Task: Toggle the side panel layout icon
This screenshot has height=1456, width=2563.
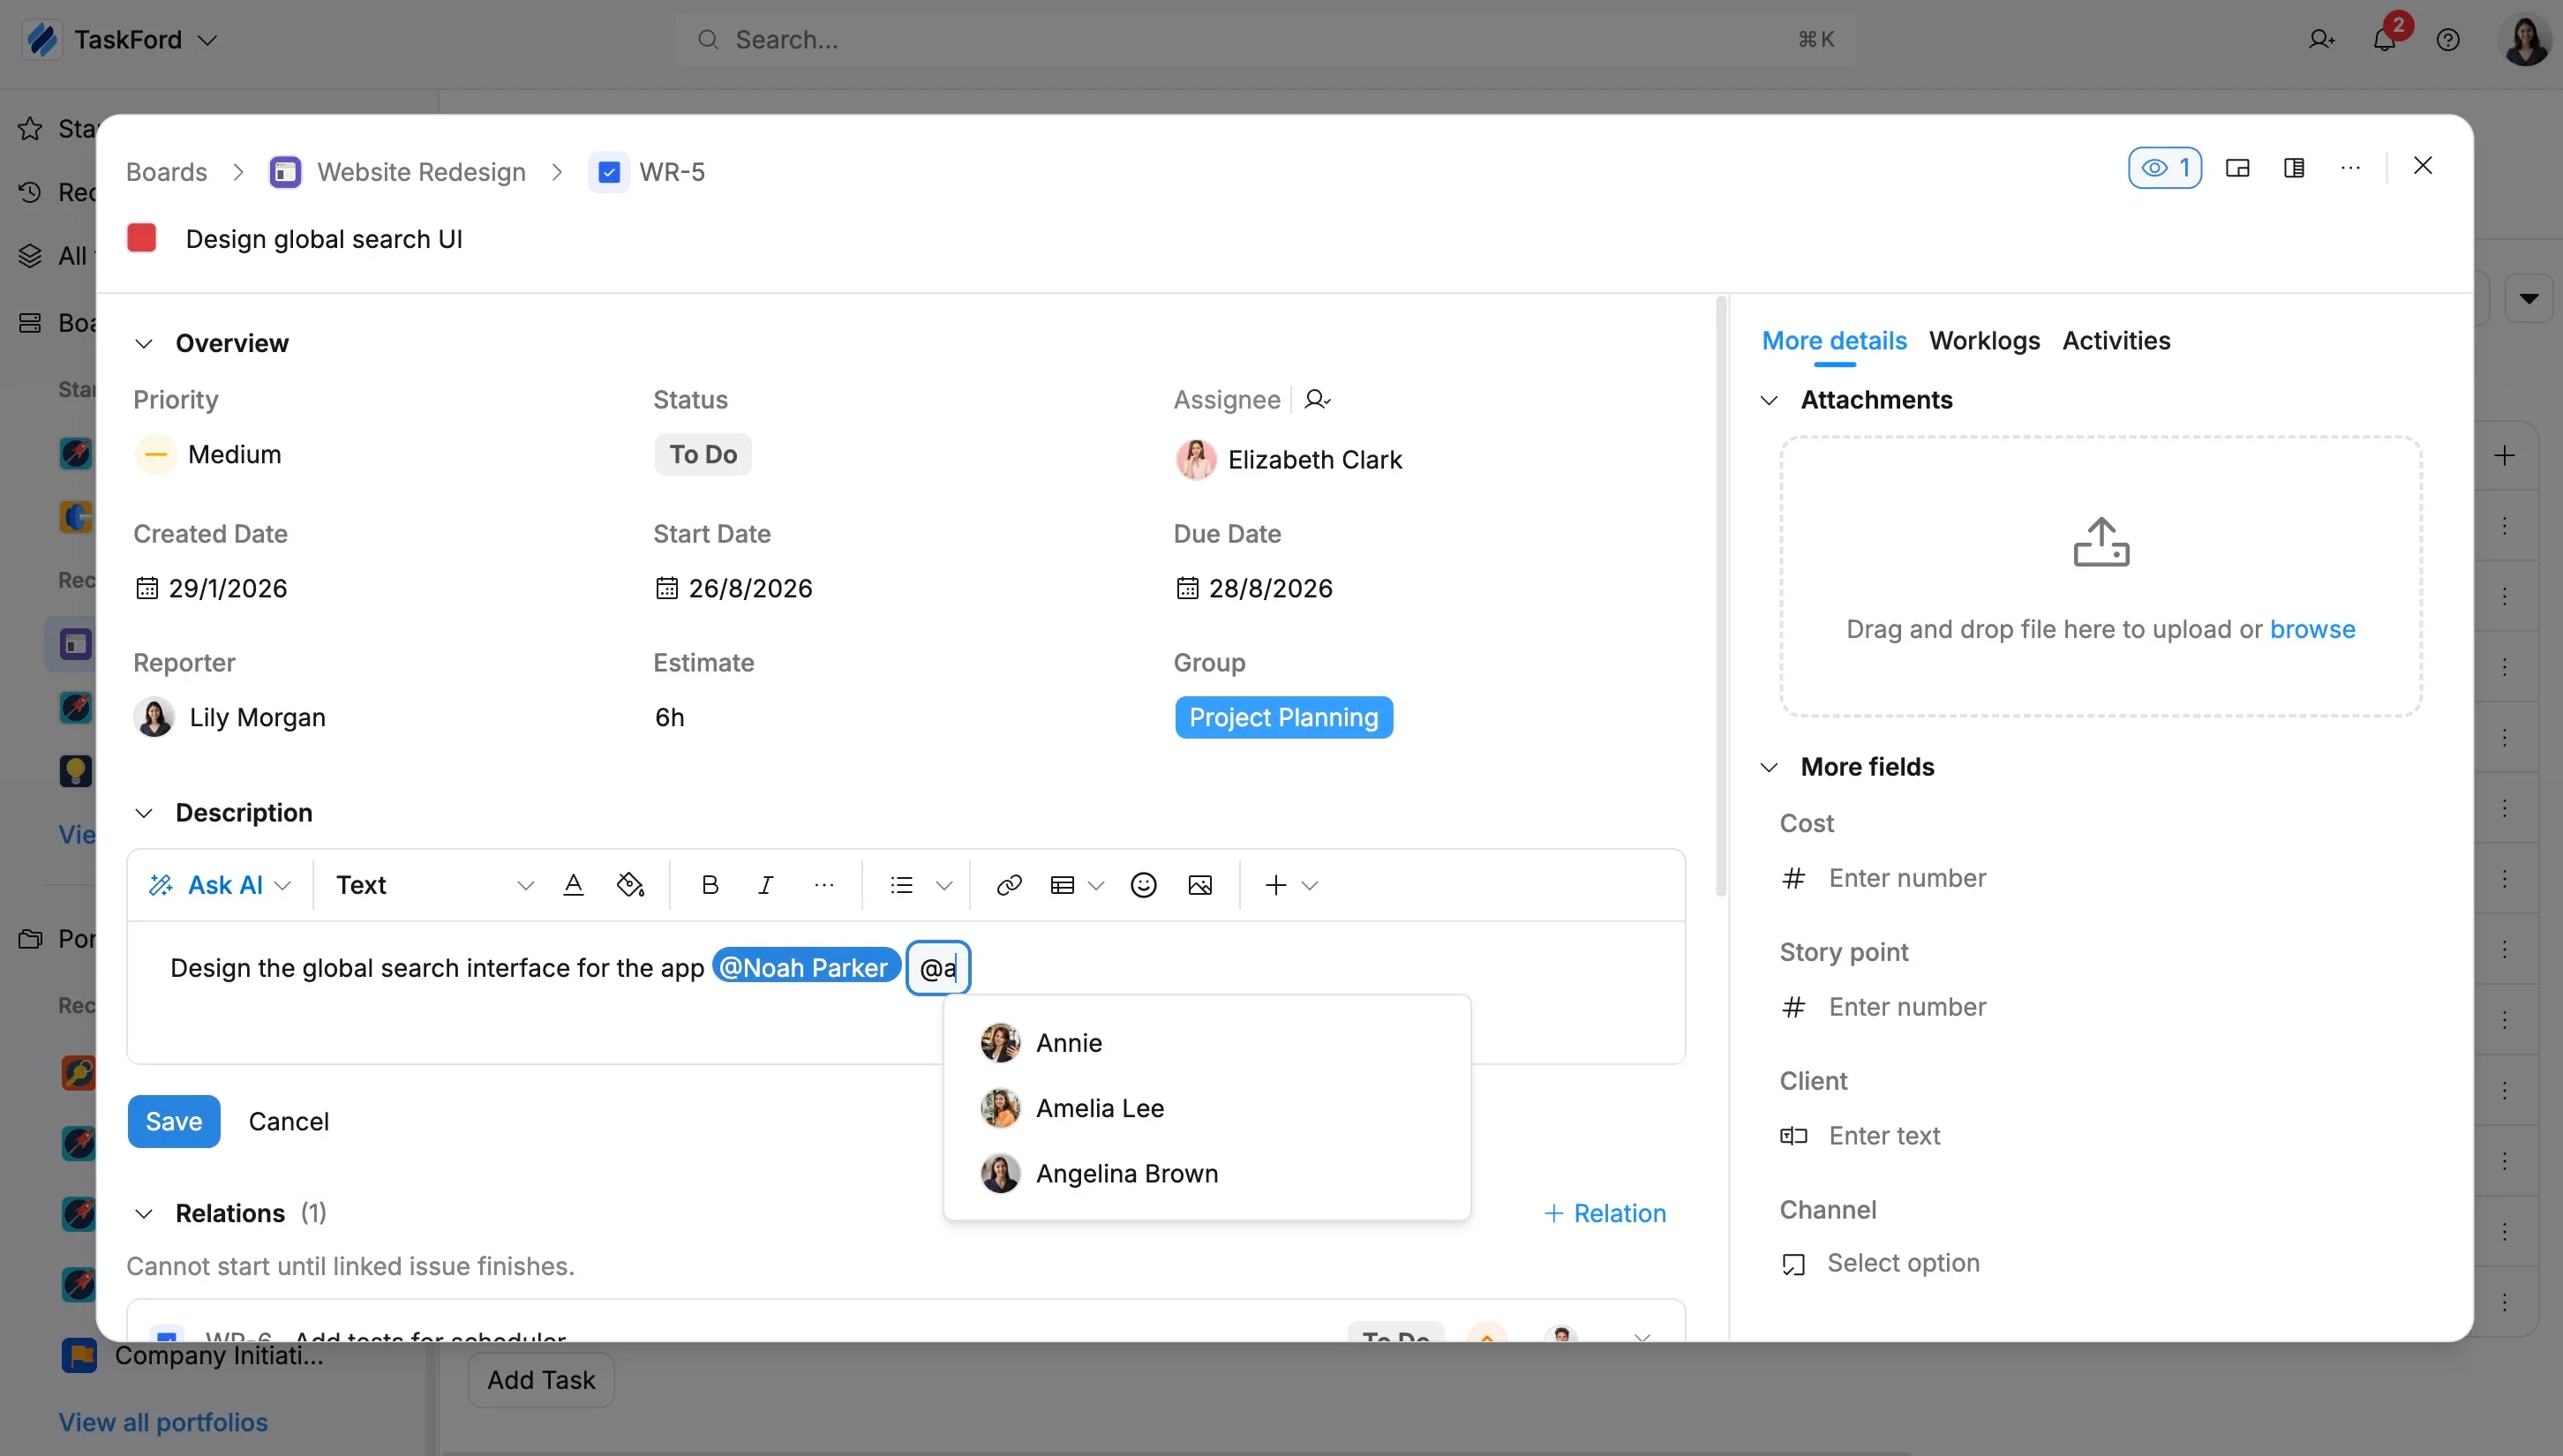Action: (x=2294, y=168)
